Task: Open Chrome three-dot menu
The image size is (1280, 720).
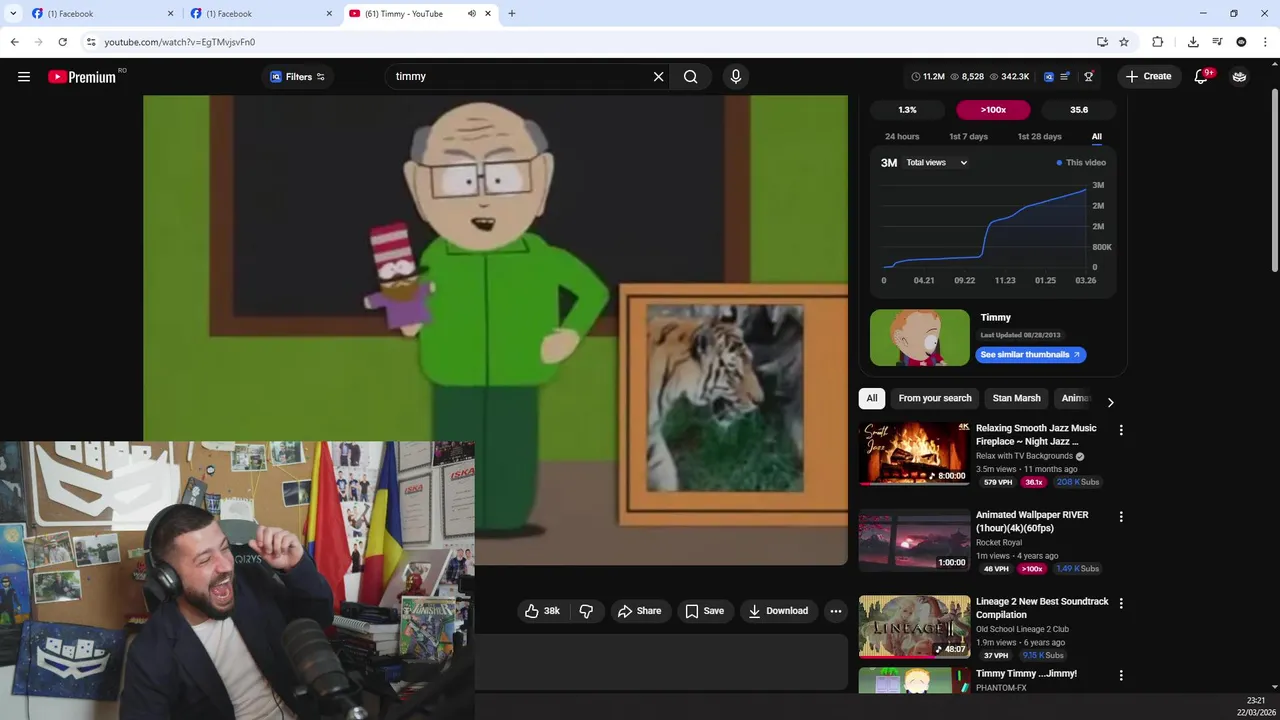Action: (x=1266, y=42)
